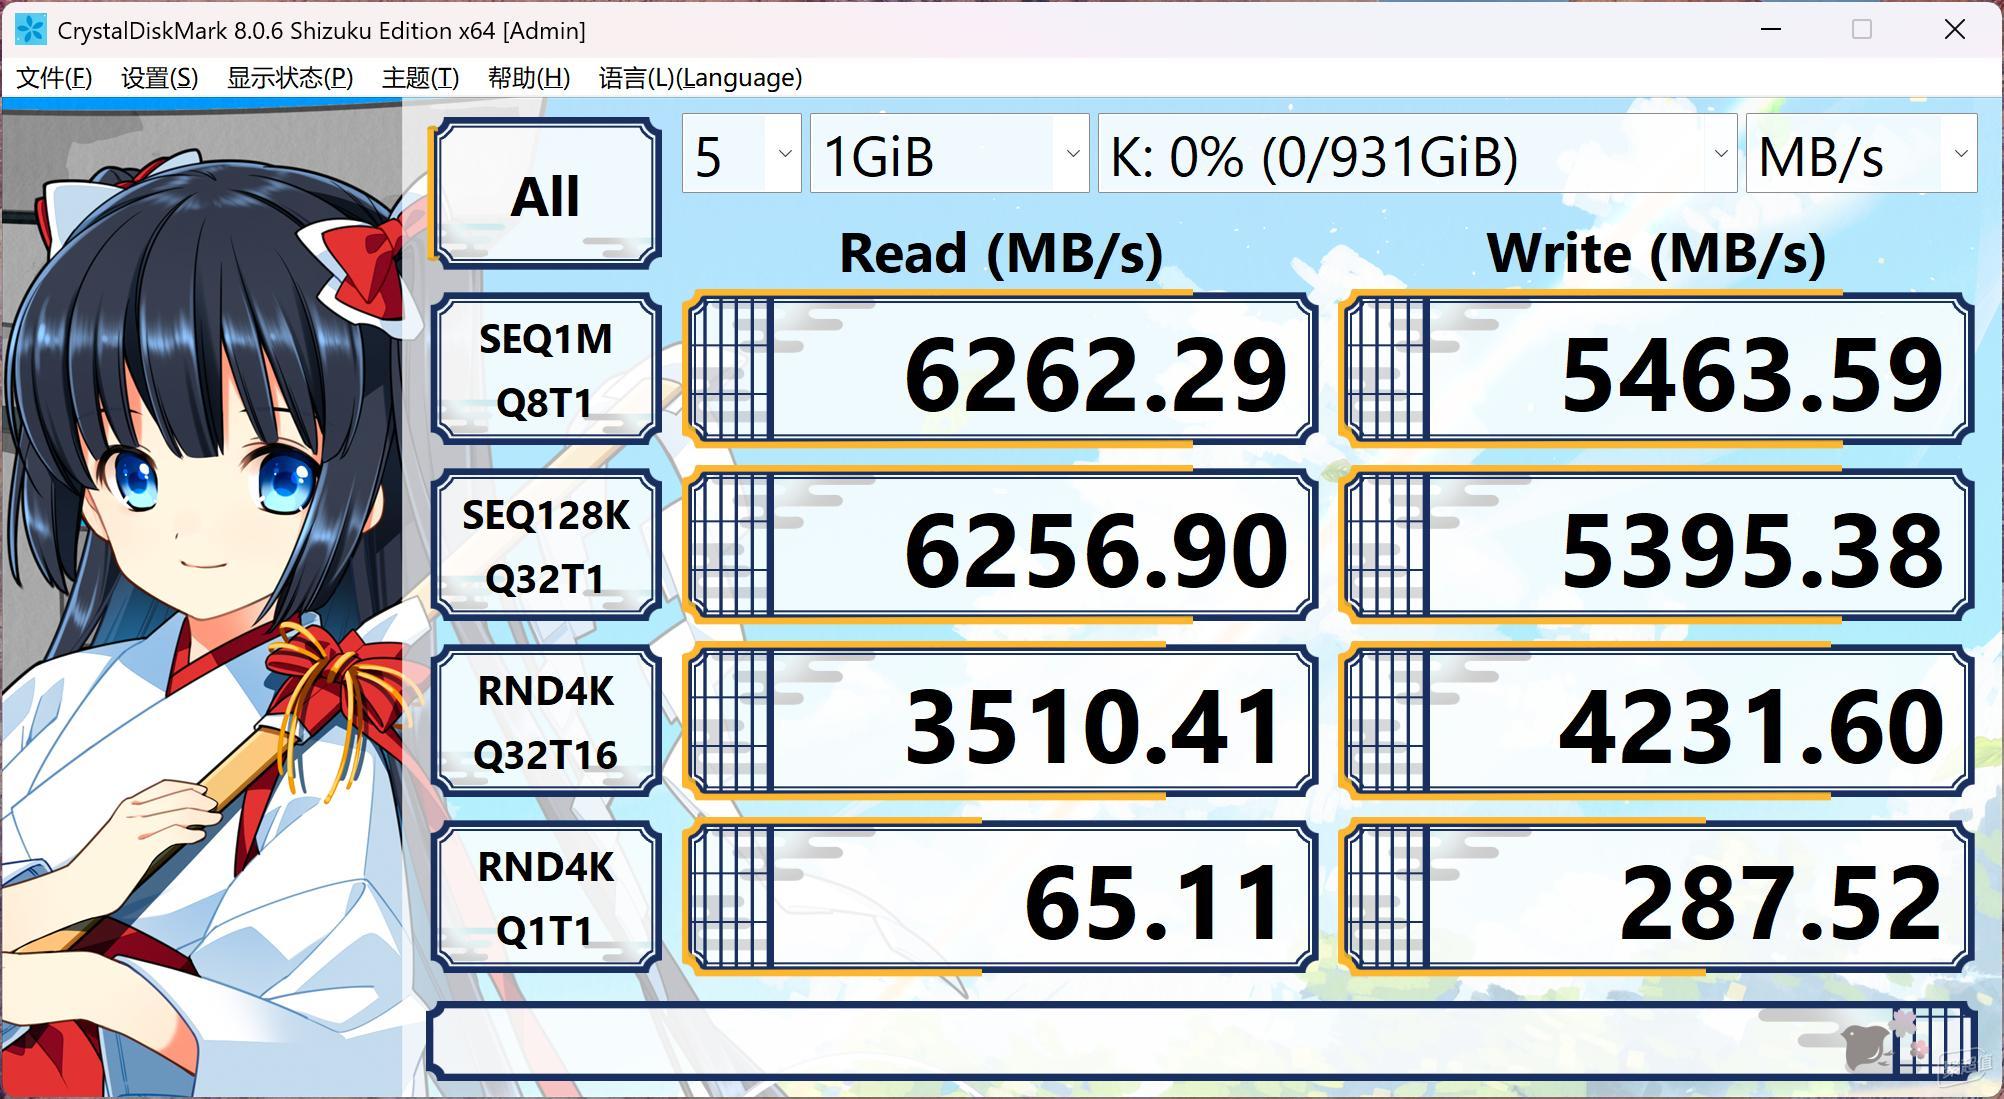Open the 文件(F) menu
The height and width of the screenshot is (1099, 2004).
pyautogui.click(x=54, y=78)
